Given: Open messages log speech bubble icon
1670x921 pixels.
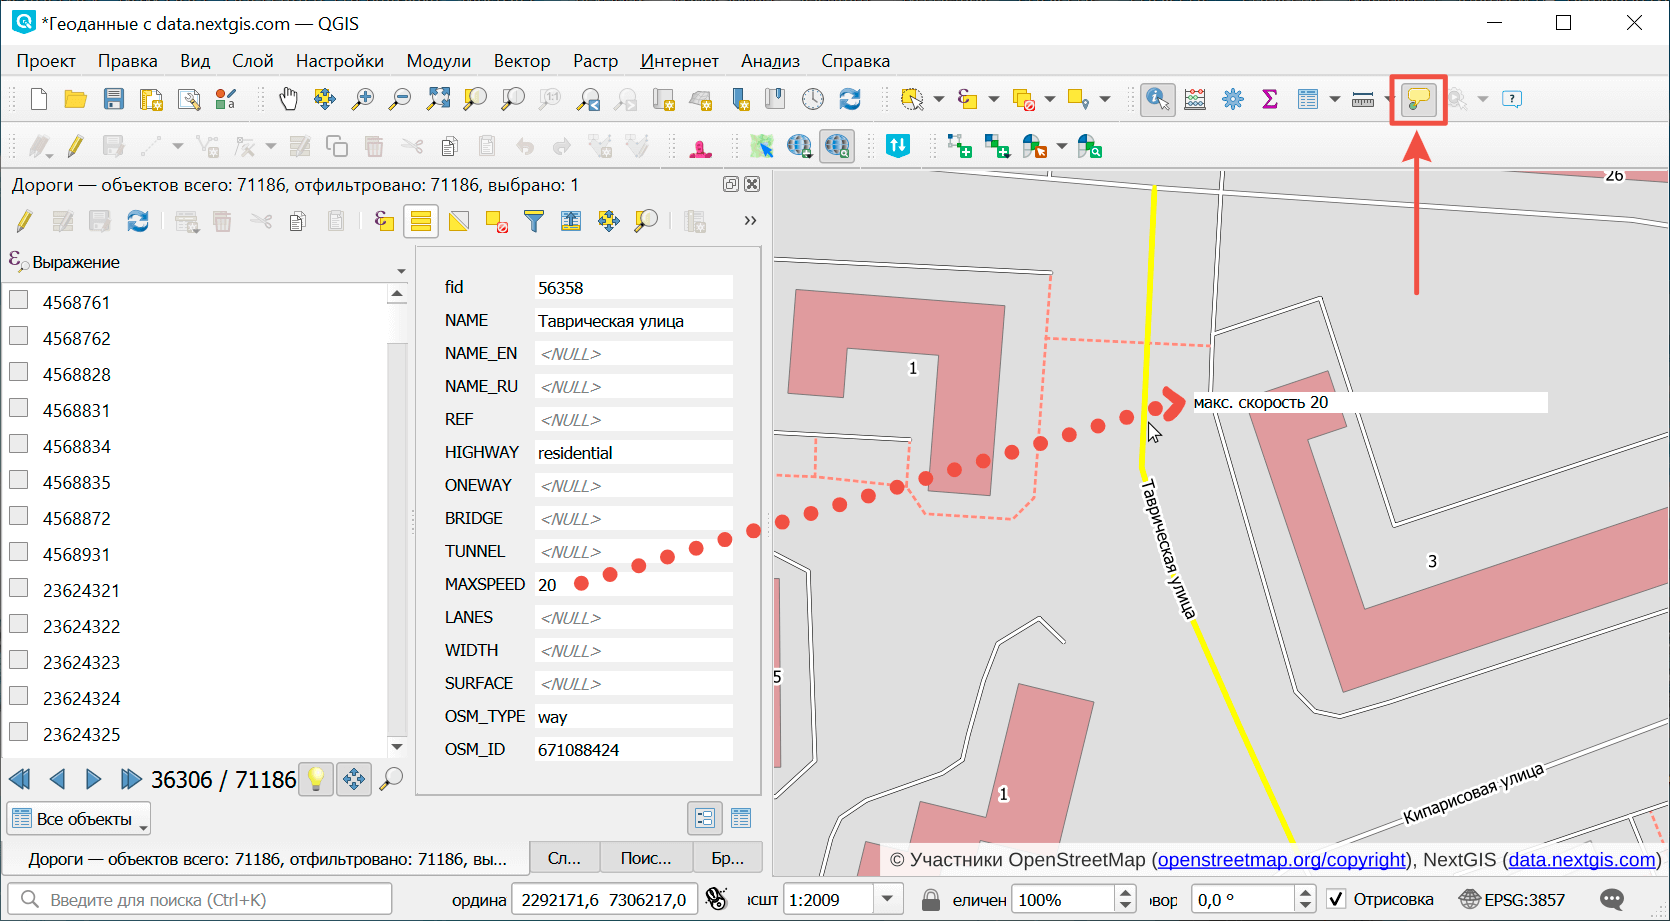Looking at the screenshot, I should [x=1612, y=899].
